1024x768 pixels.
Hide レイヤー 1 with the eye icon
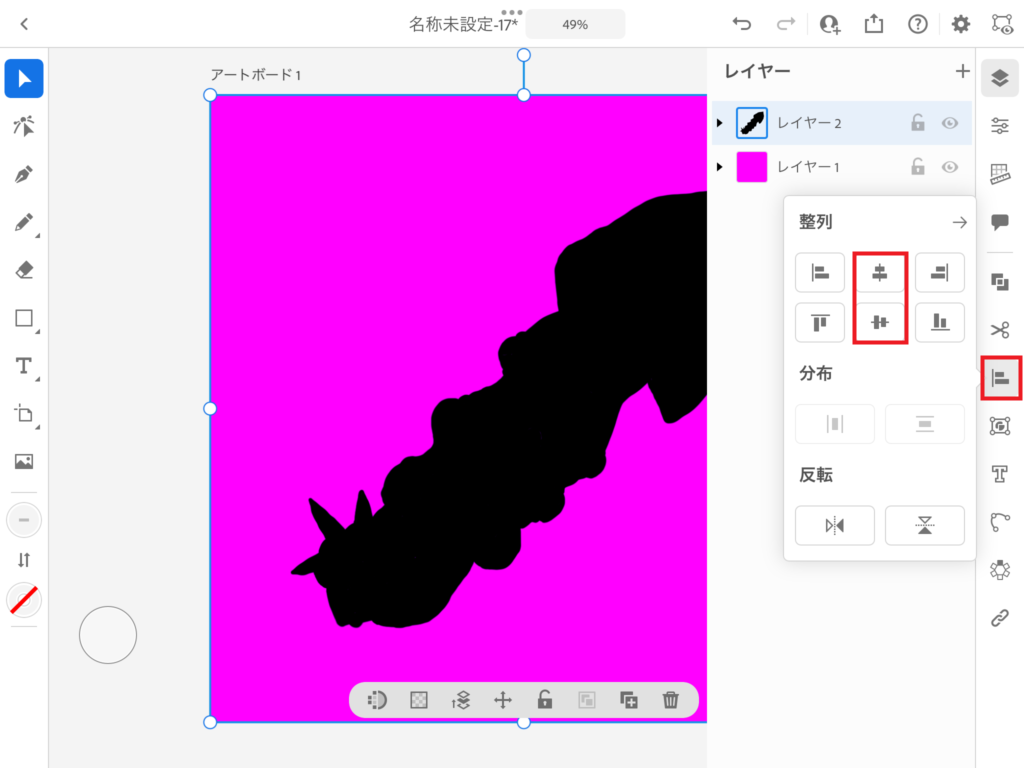[x=950, y=167]
